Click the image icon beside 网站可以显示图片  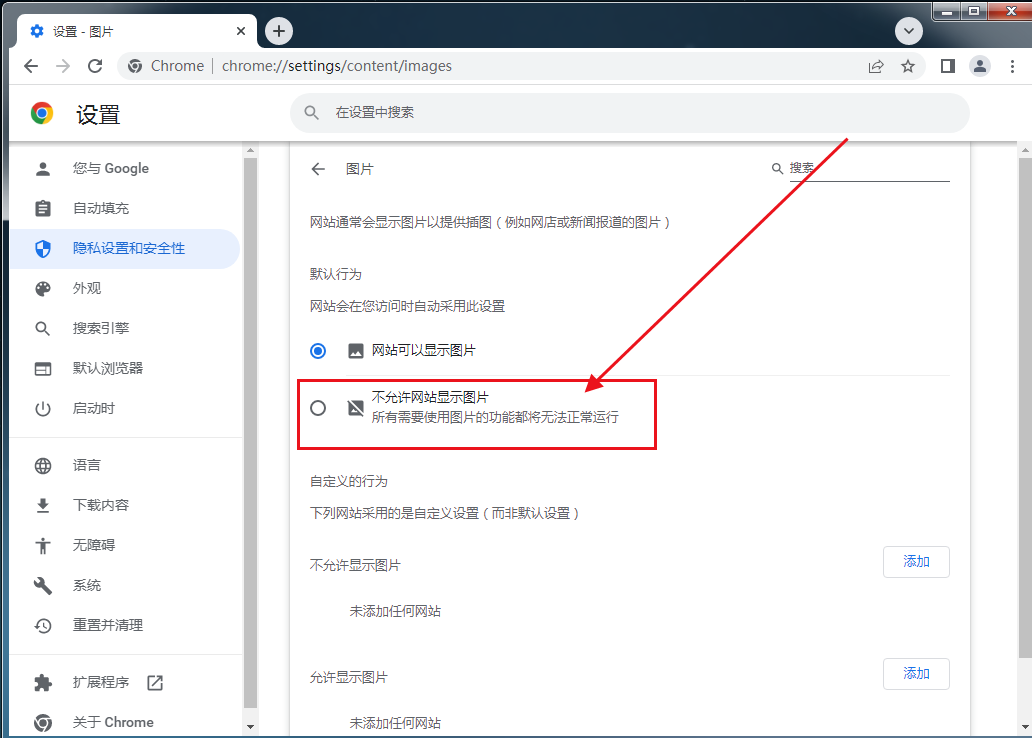pyautogui.click(x=355, y=350)
